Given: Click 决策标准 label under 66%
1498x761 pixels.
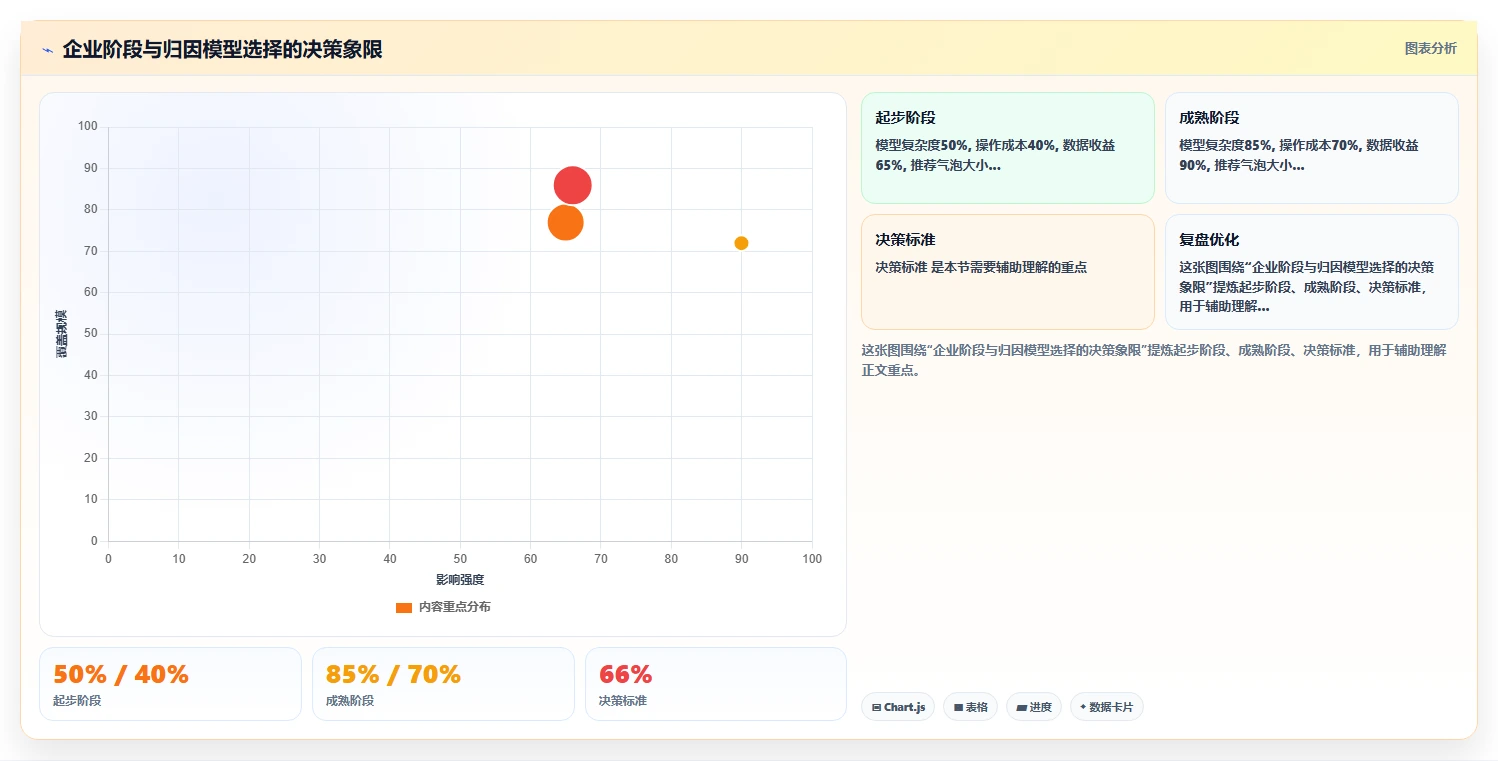Looking at the screenshot, I should tap(623, 701).
